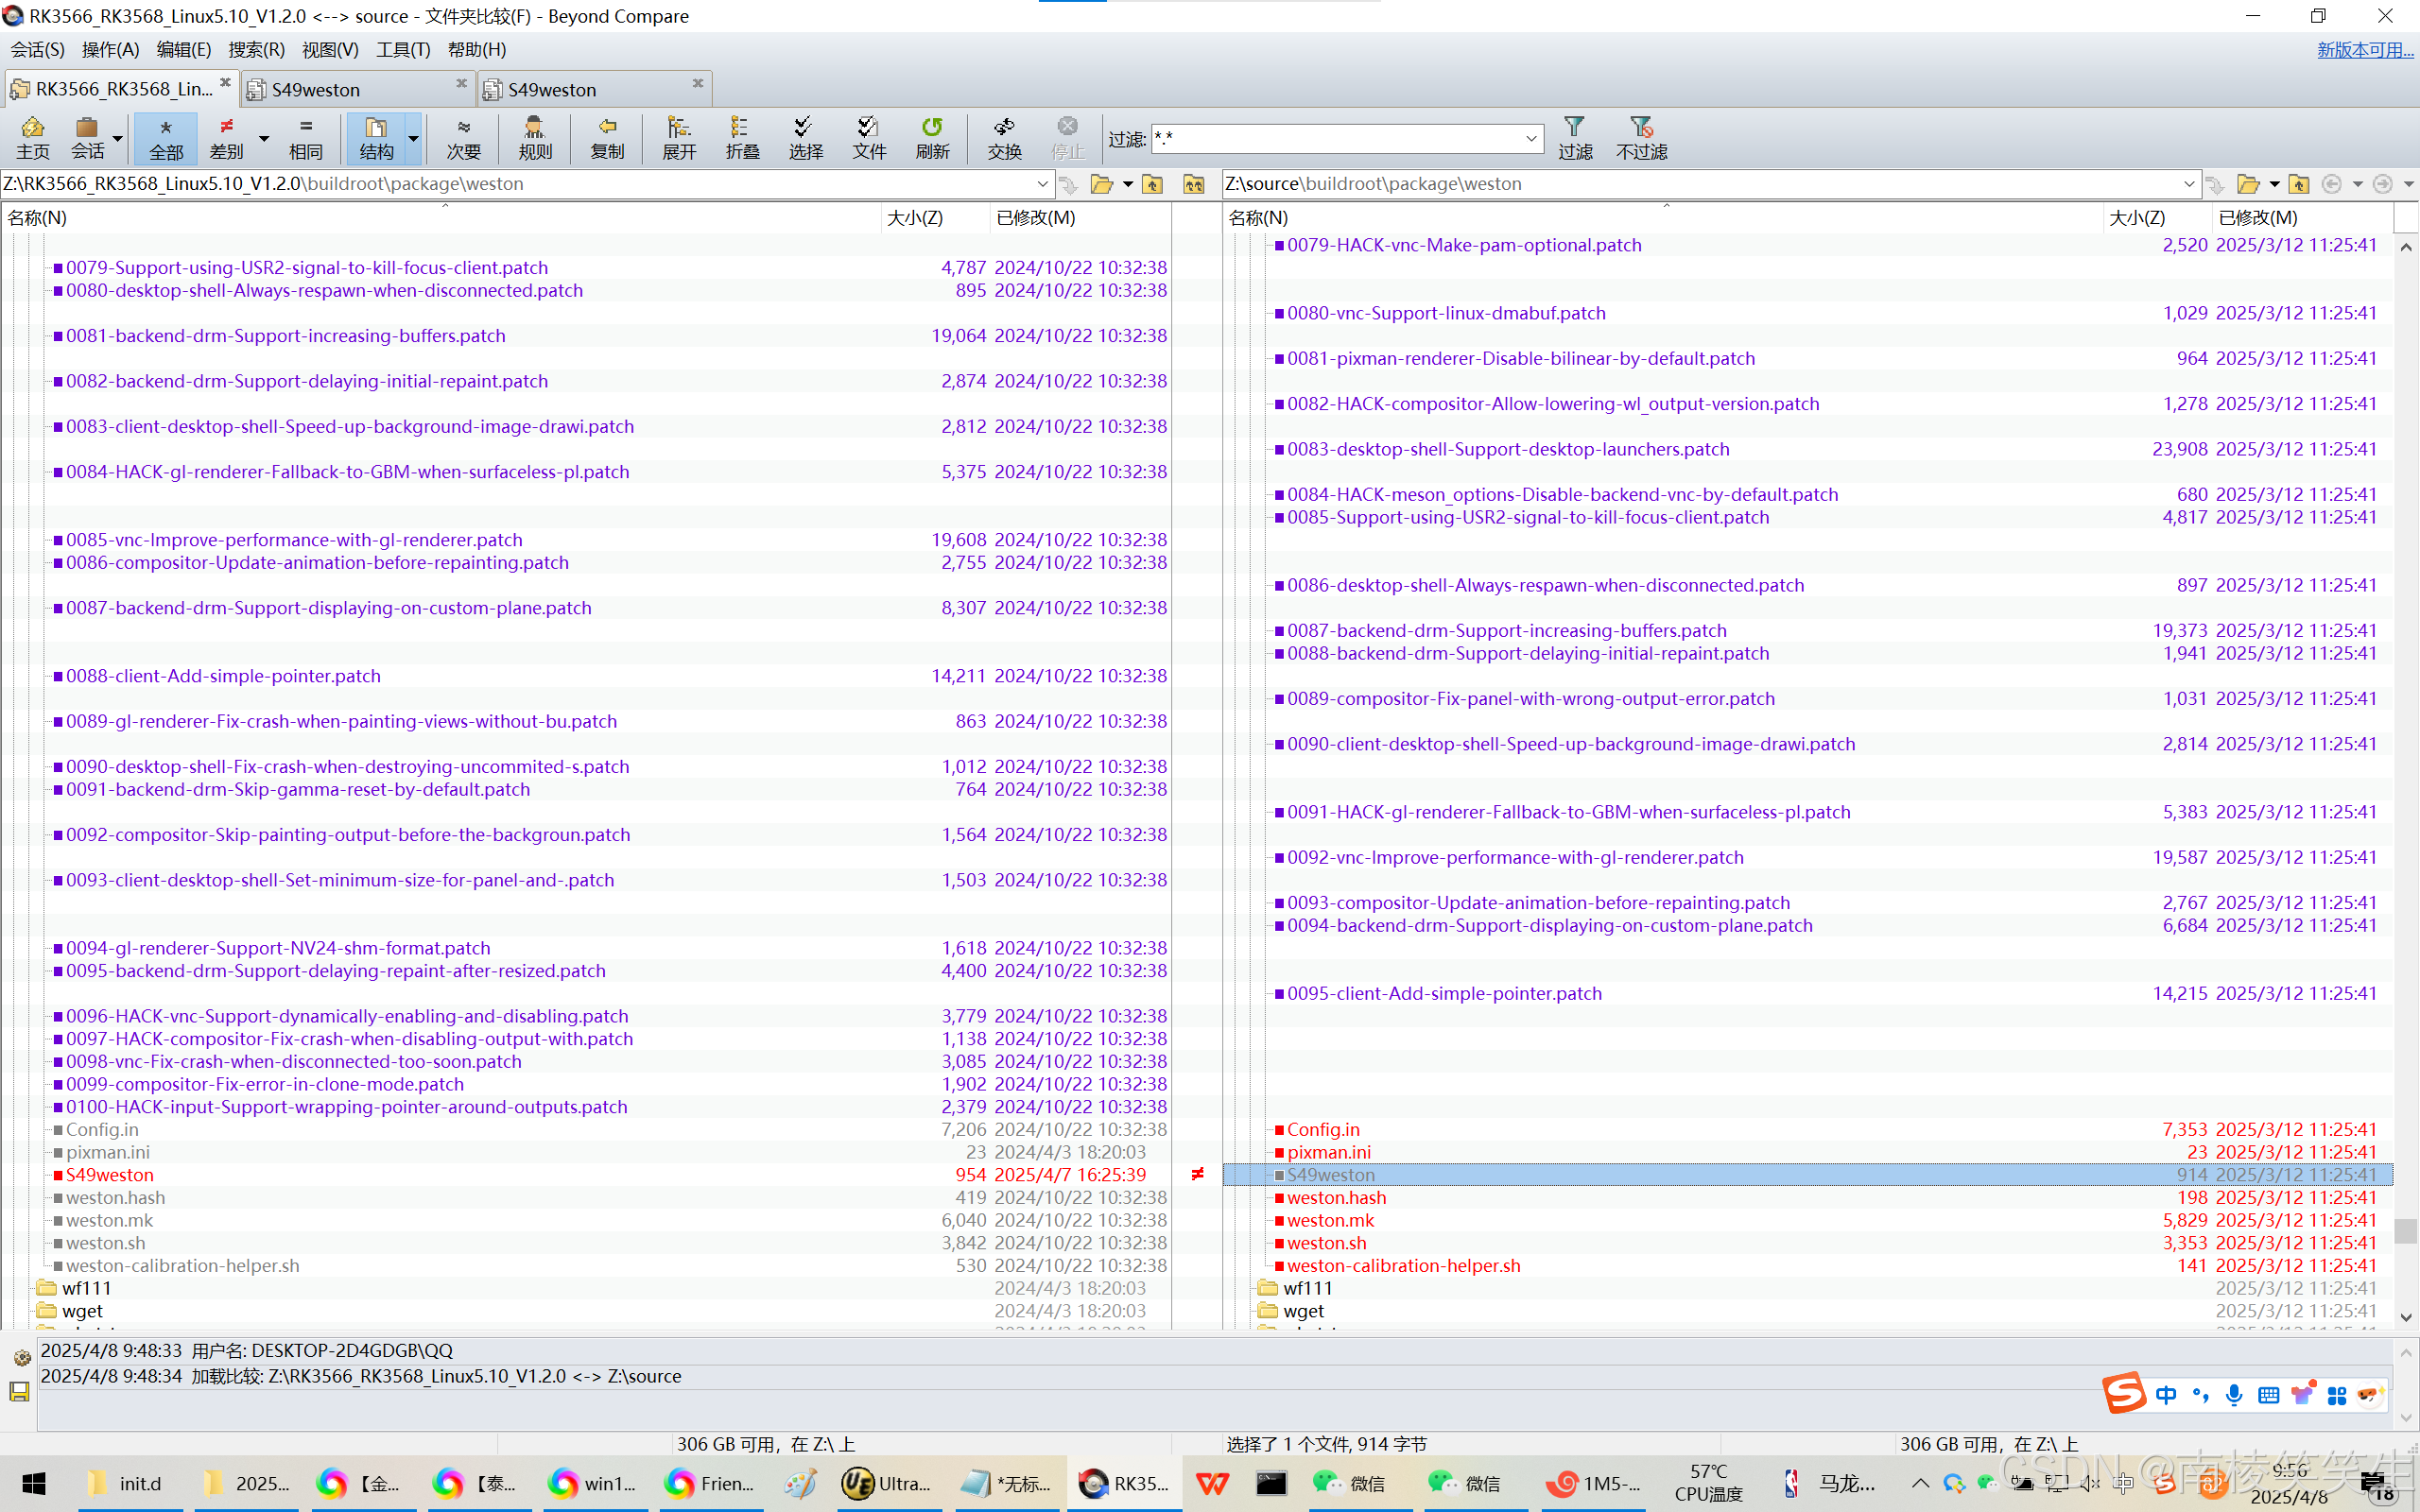This screenshot has width=2420, height=1512.
Task: Open the 工具(T) menu
Action: pos(402,49)
